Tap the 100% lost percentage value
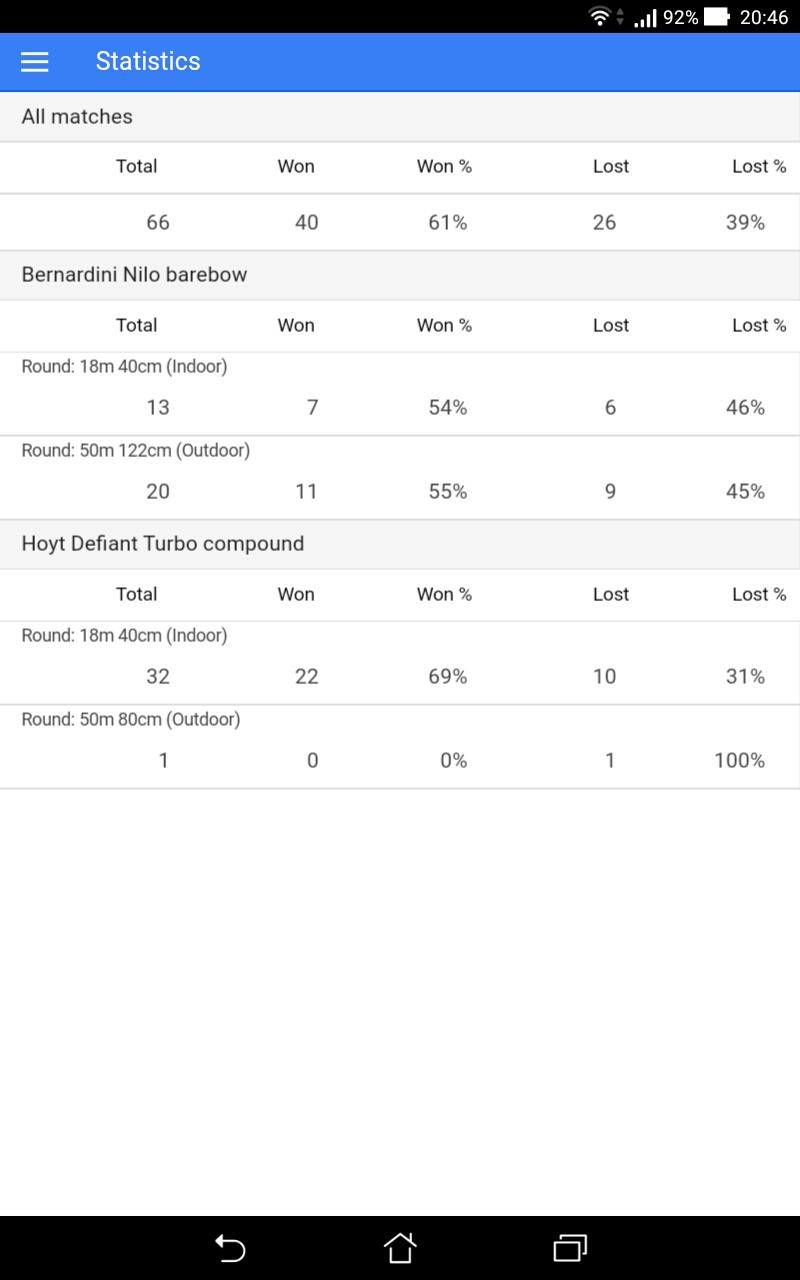Viewport: 800px width, 1280px height. click(740, 761)
